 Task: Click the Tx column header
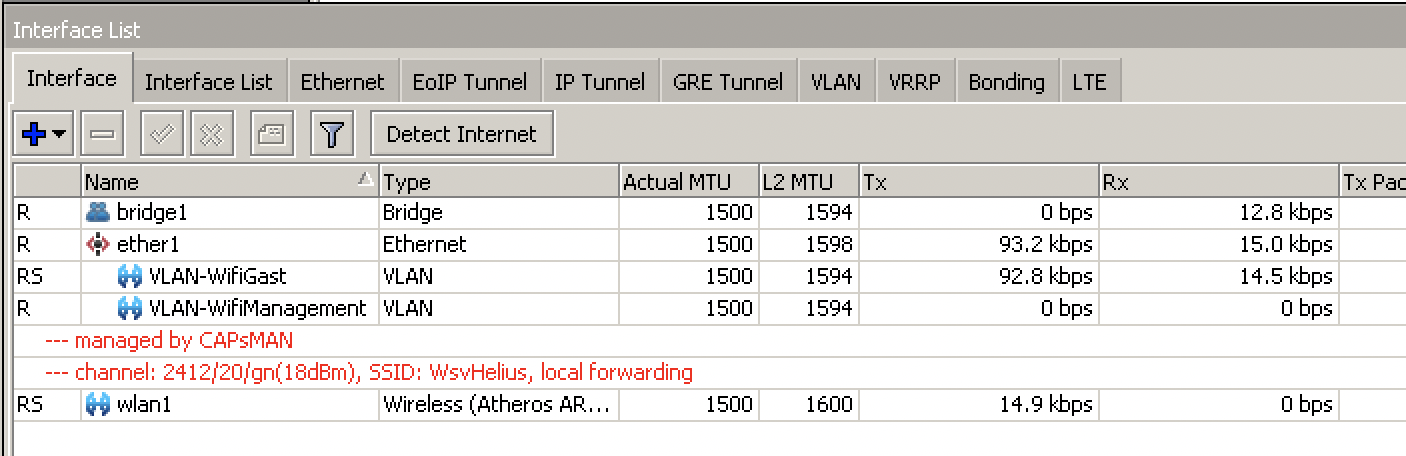979,182
